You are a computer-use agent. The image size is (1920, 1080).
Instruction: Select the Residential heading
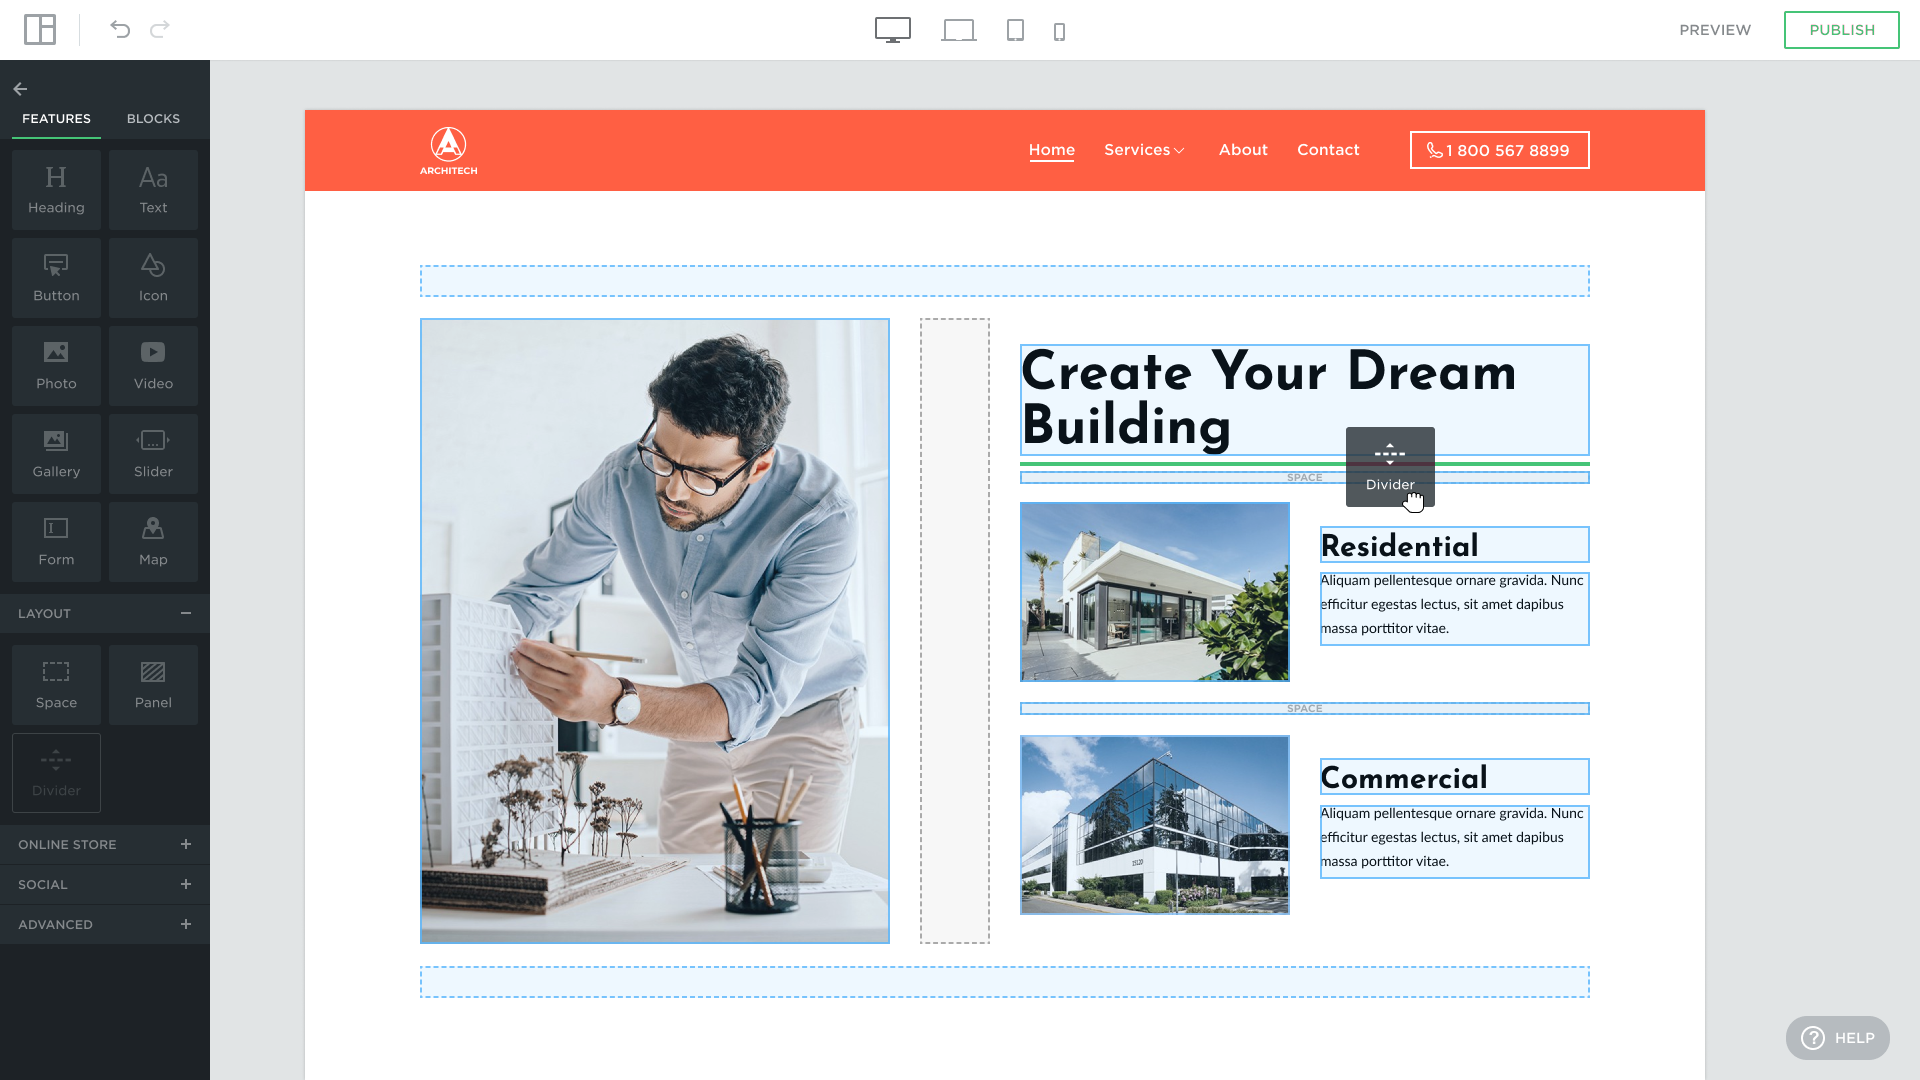pyautogui.click(x=1454, y=545)
